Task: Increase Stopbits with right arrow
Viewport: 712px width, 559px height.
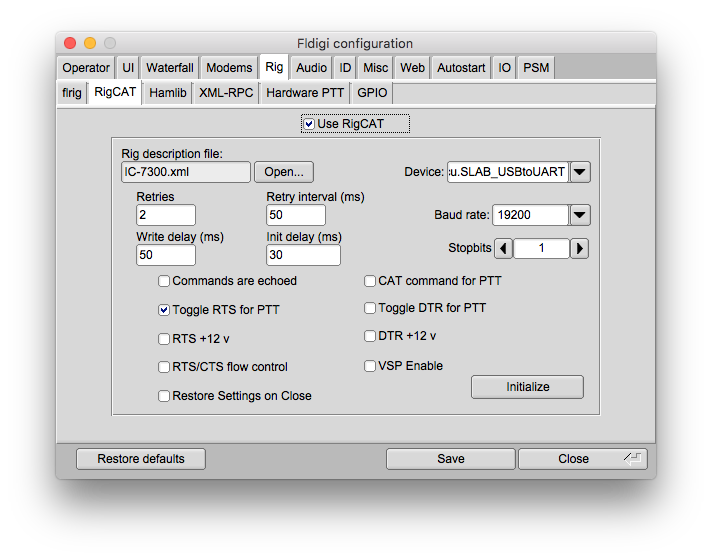Action: 579,248
